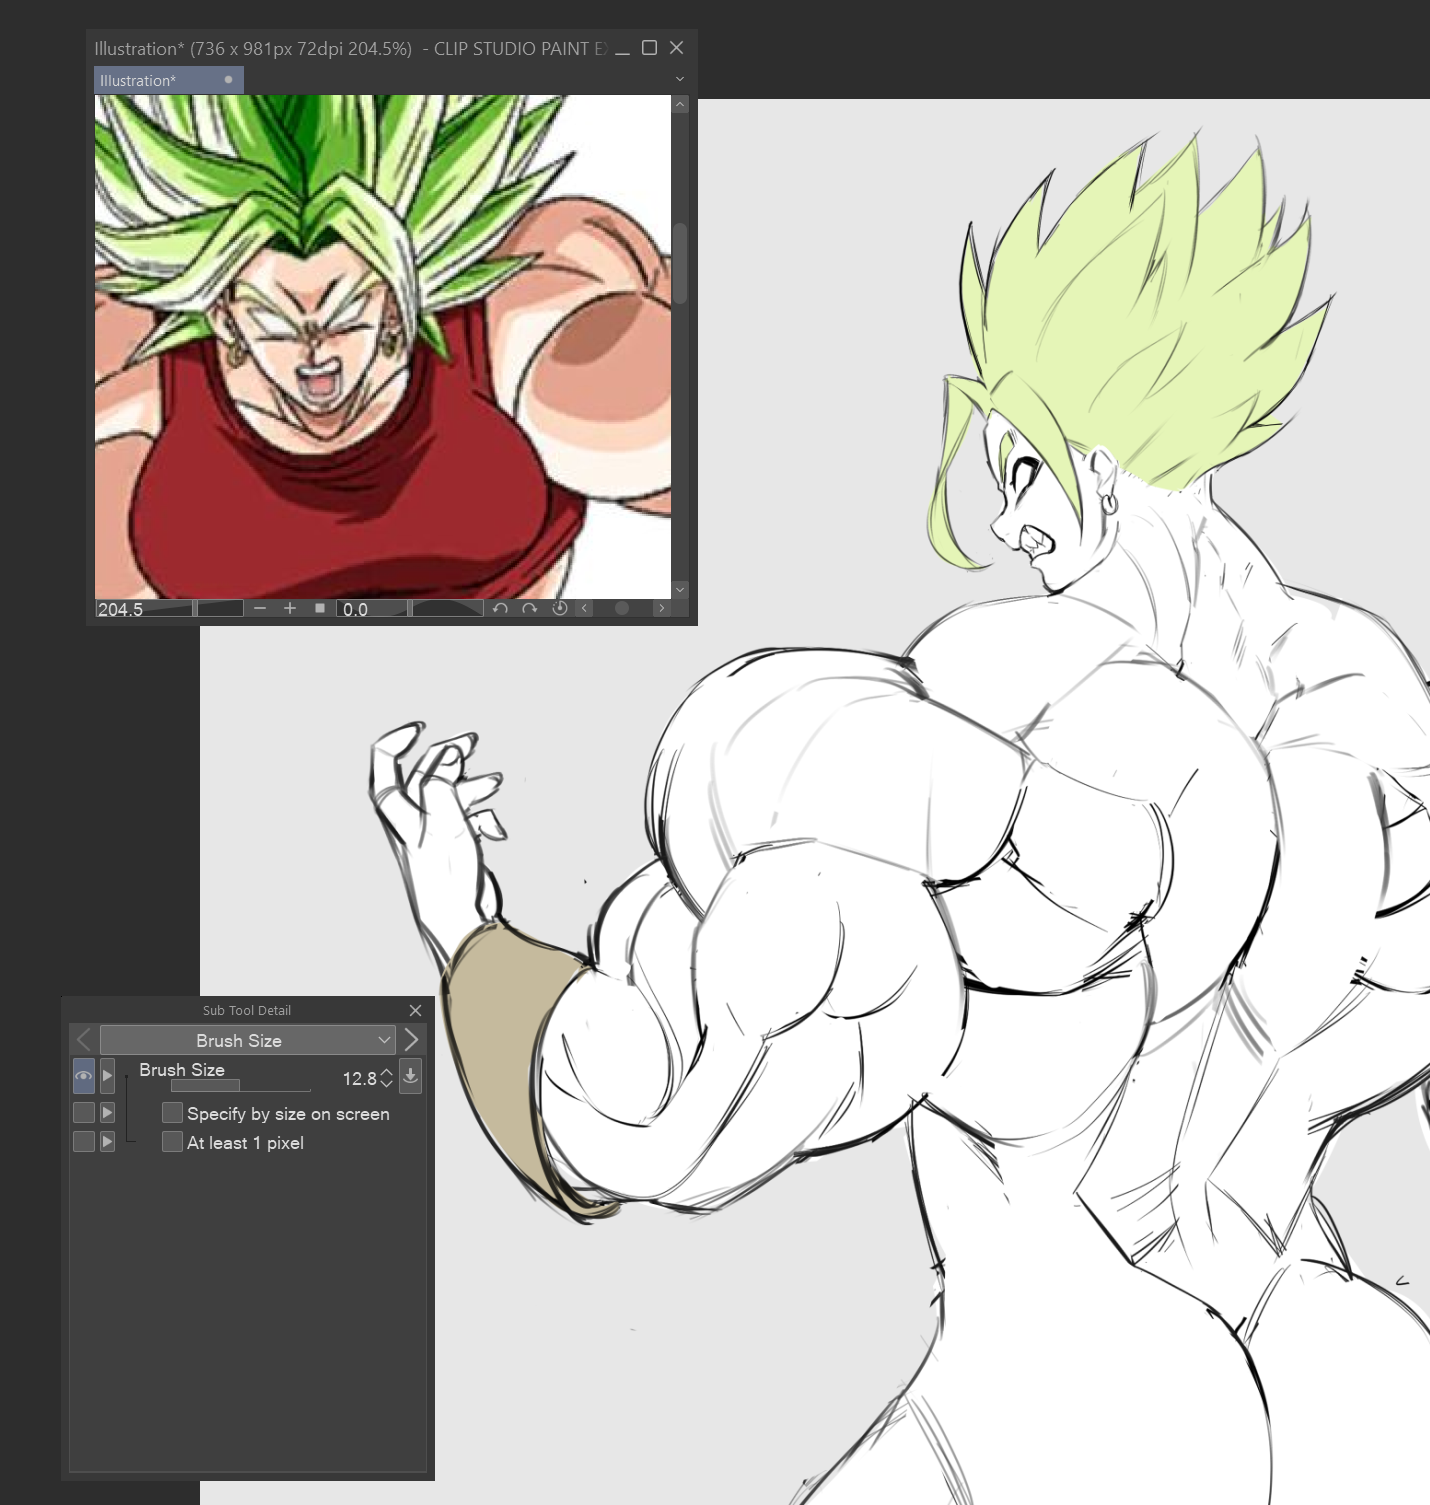Expand Brush Size dynamics triangle button
Screen dimensions: 1430x1505
pos(107,1076)
